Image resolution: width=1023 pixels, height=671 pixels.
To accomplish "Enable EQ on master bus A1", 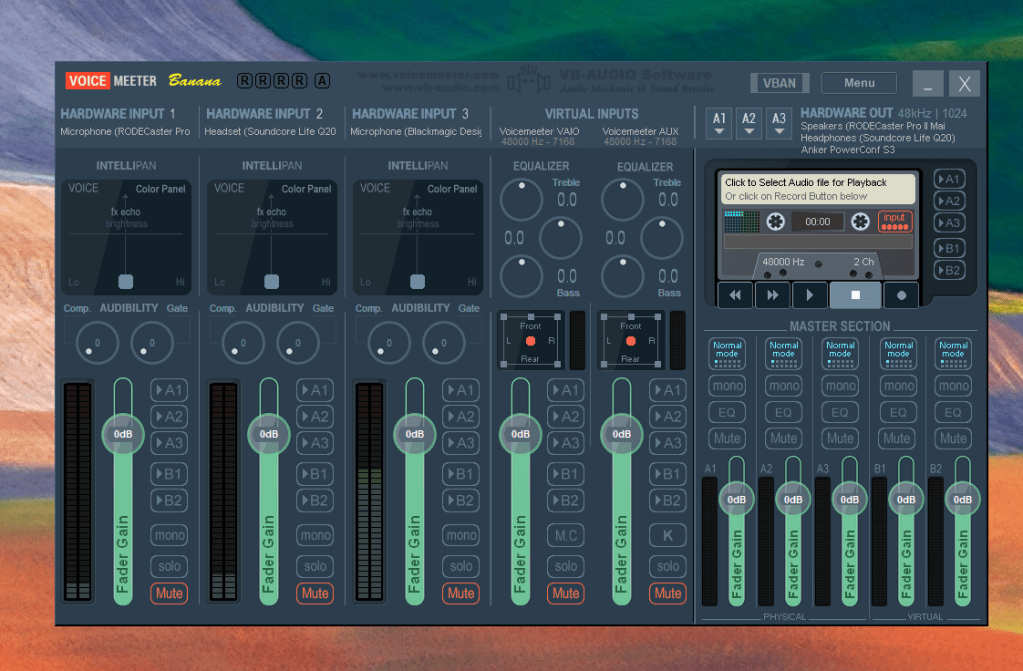I will coord(727,413).
